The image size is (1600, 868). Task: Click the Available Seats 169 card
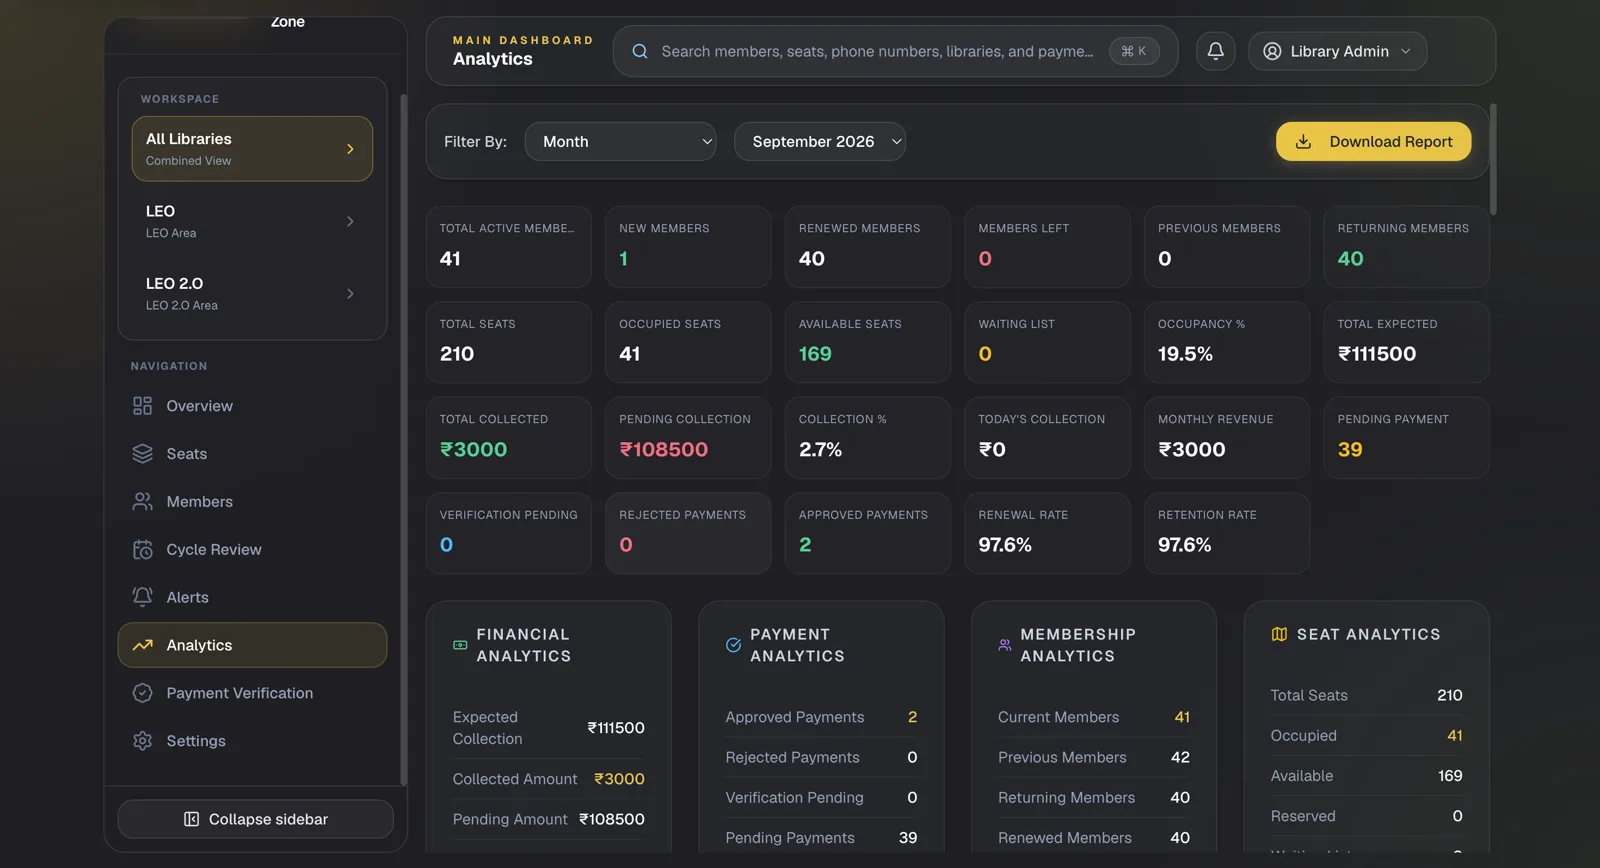click(x=868, y=342)
